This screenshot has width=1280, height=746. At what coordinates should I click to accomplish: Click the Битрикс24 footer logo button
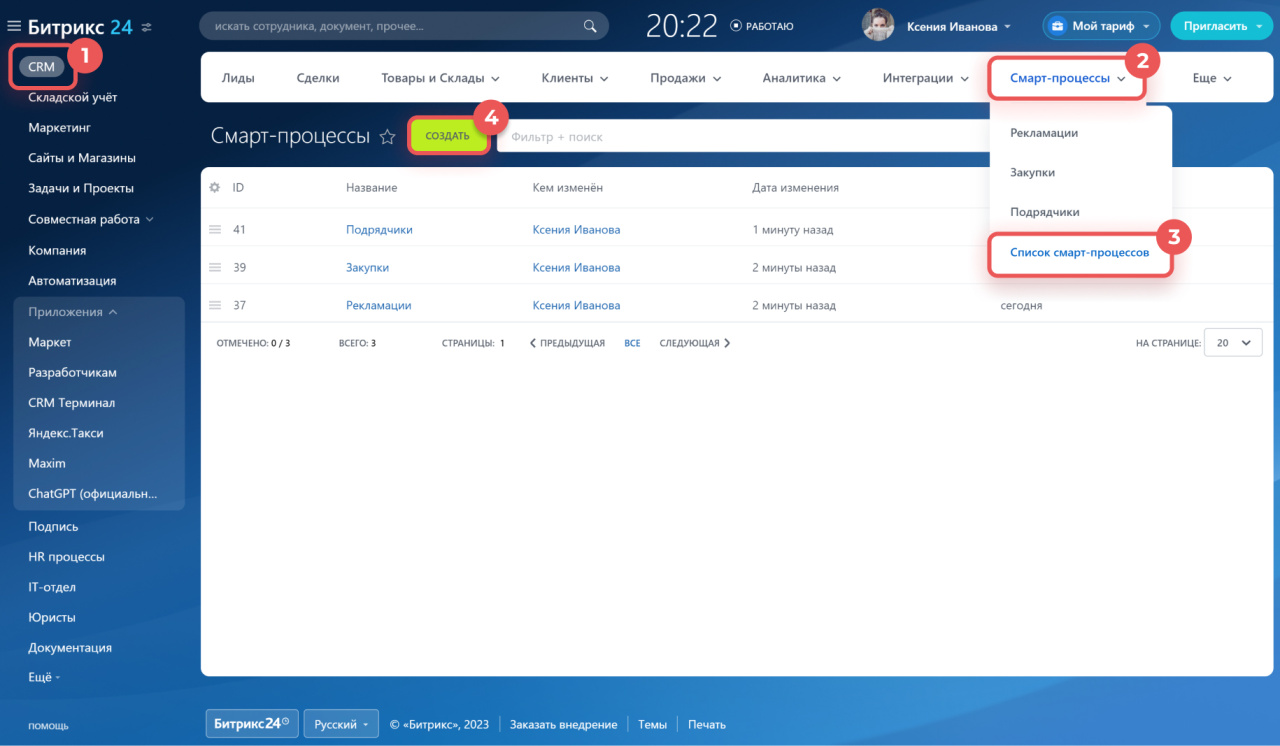click(252, 723)
